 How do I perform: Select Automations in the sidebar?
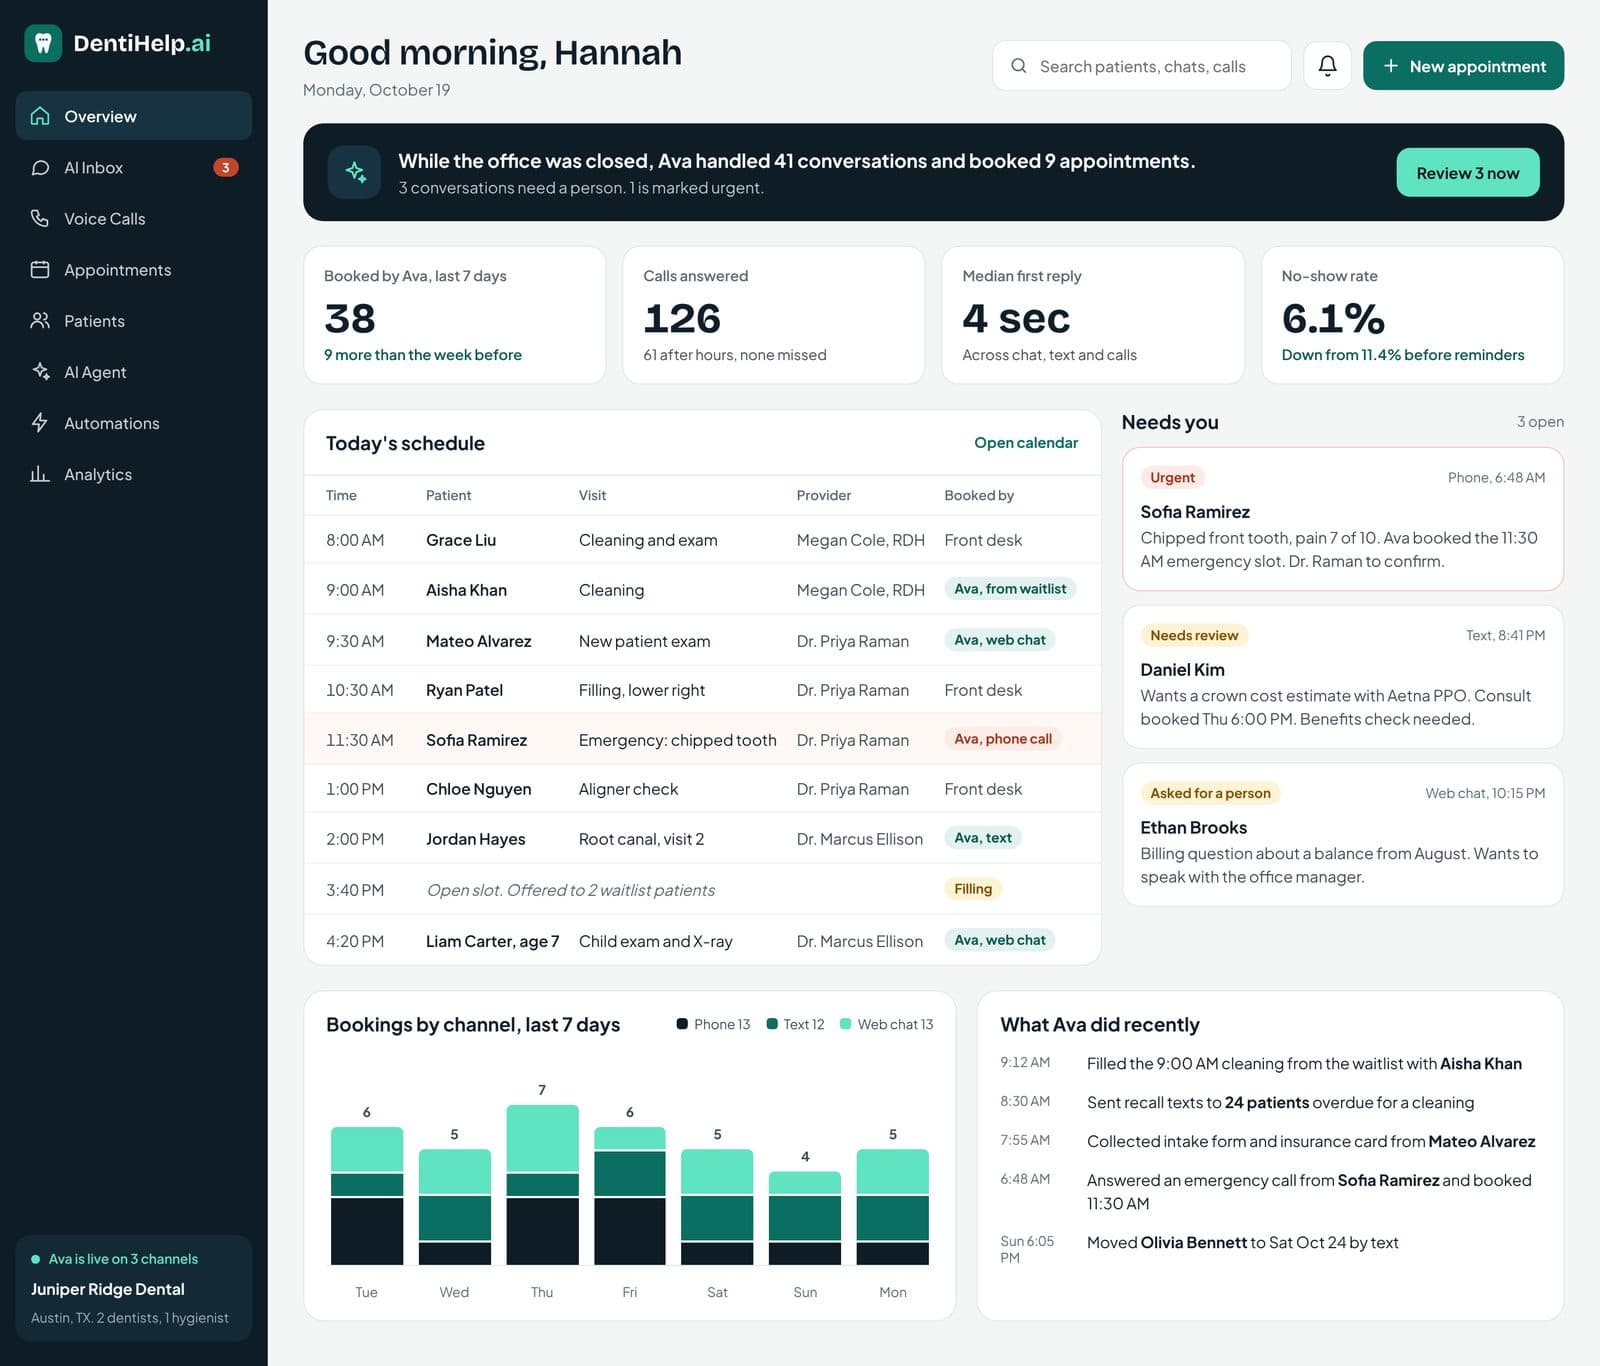[134, 422]
